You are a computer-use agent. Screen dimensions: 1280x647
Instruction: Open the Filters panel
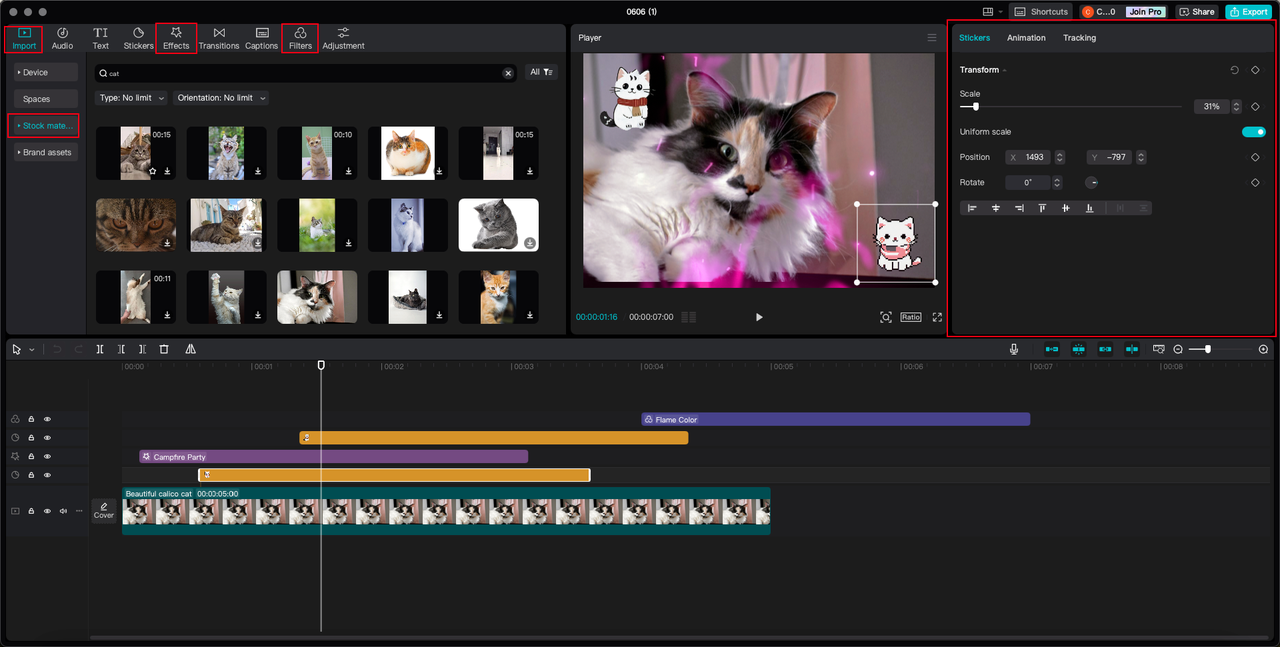[300, 39]
